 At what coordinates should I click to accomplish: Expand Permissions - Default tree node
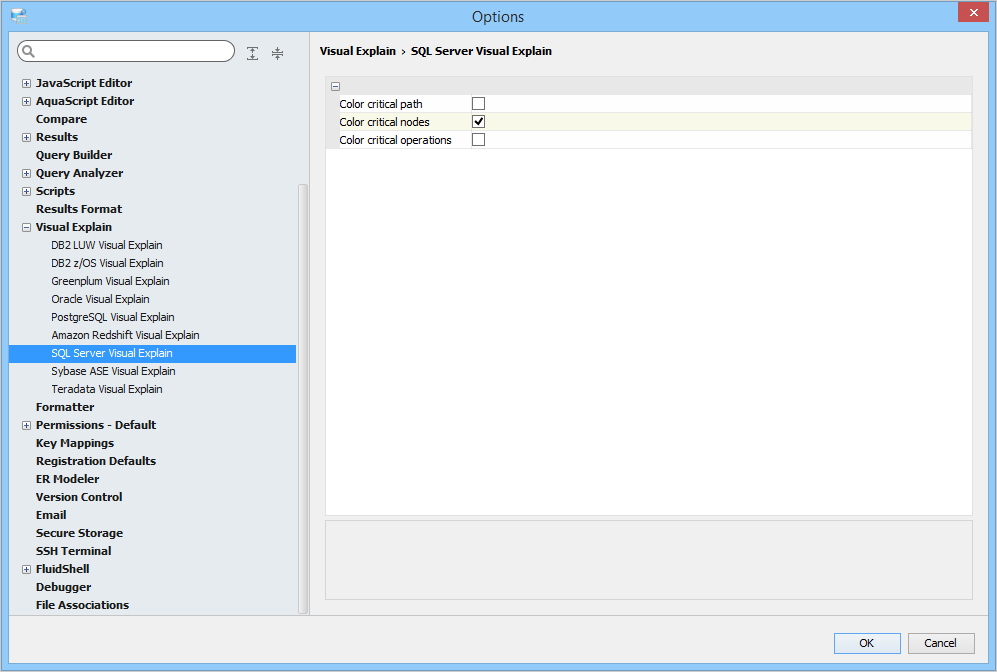26,425
